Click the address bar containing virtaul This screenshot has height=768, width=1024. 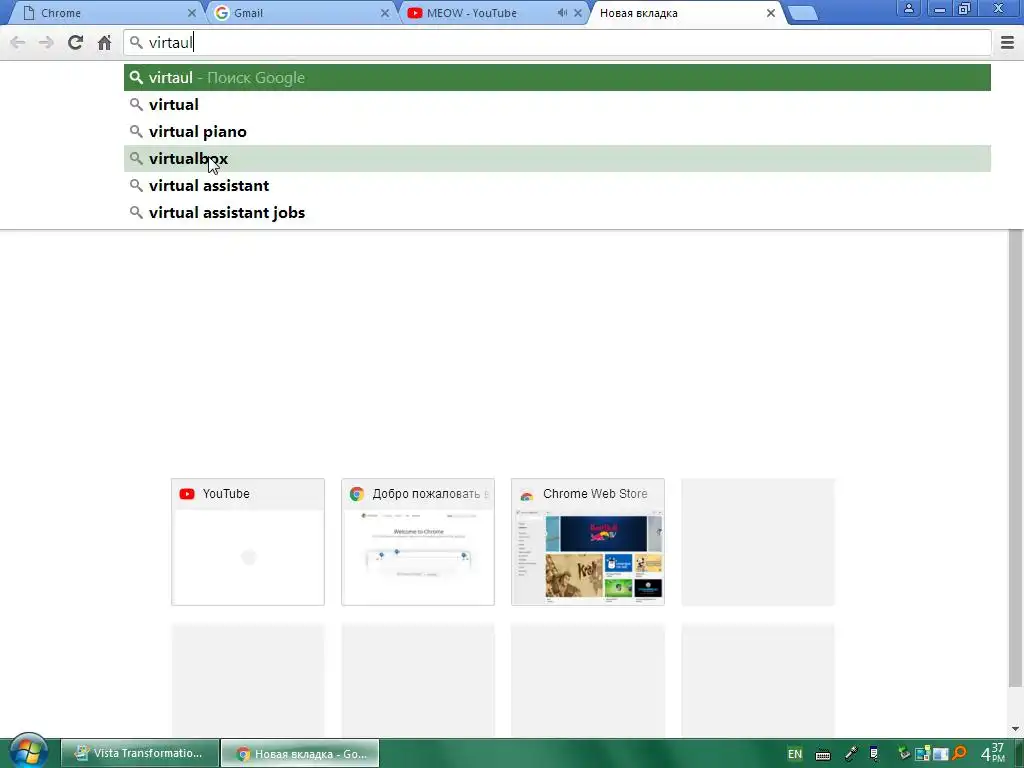(x=557, y=42)
